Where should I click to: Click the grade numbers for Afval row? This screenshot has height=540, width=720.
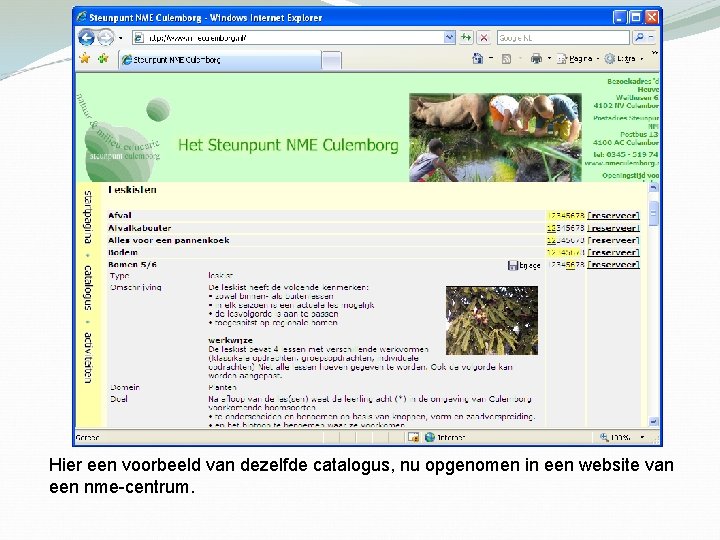(x=566, y=216)
